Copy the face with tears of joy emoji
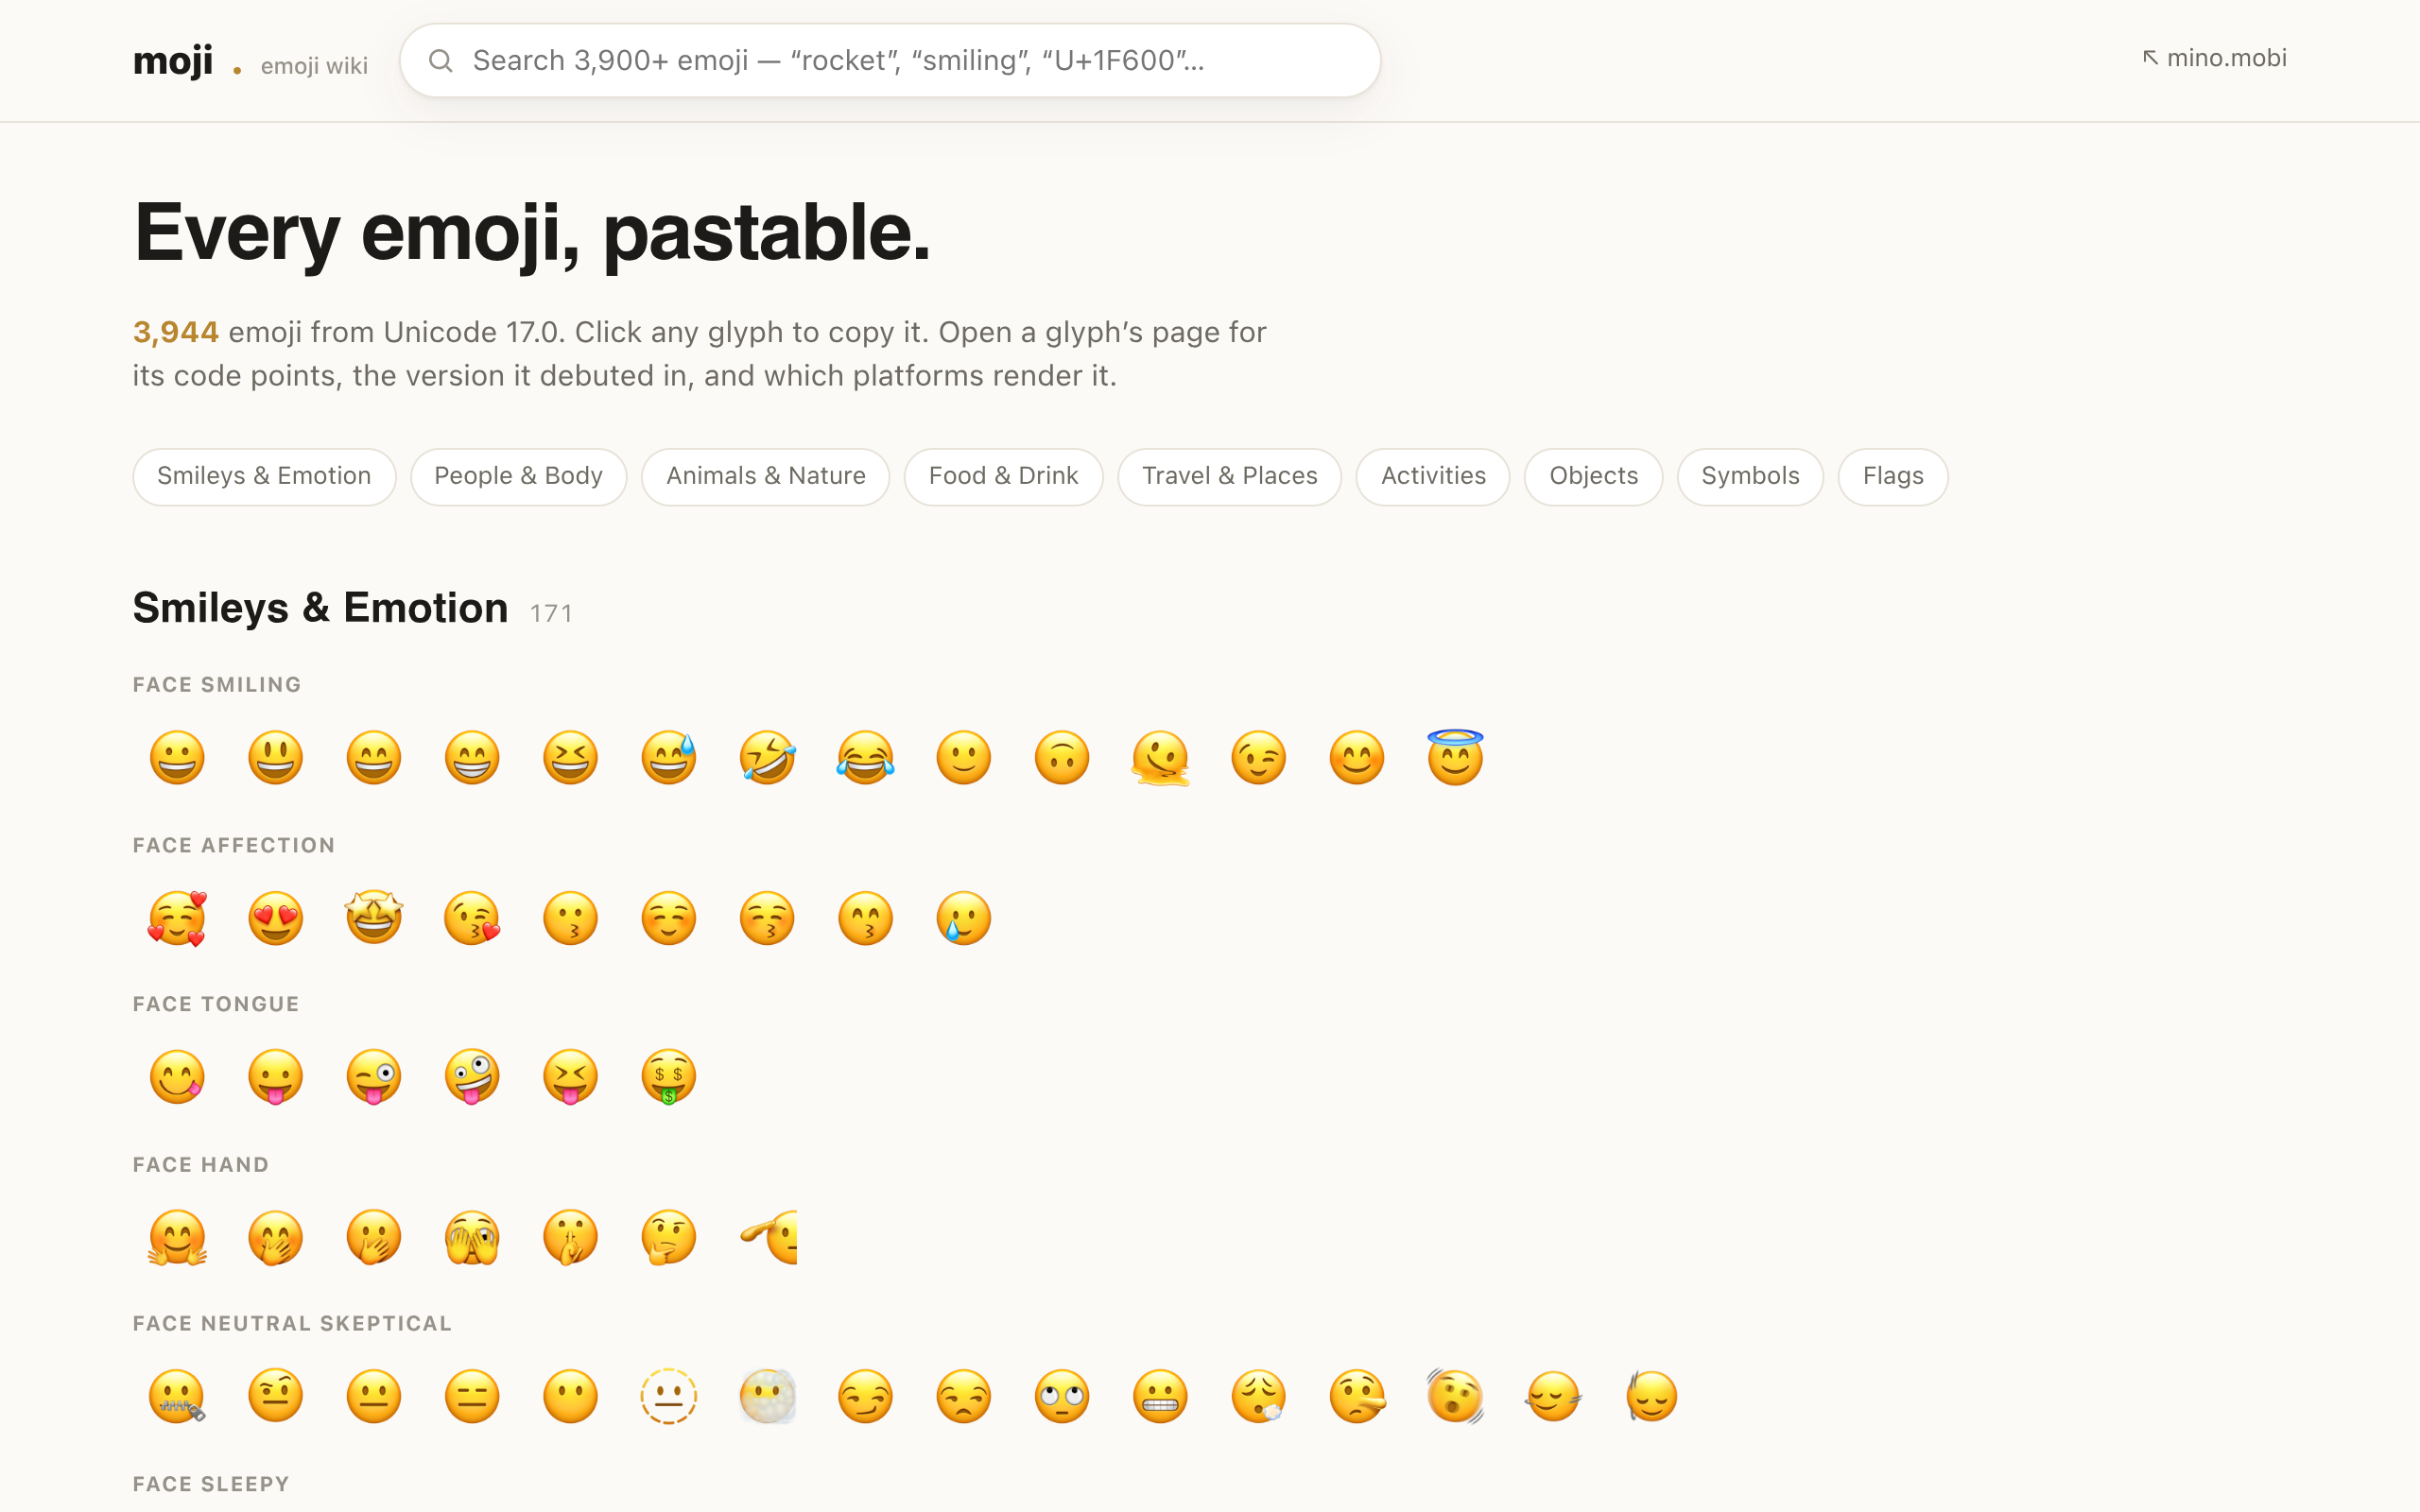Image resolution: width=2420 pixels, height=1512 pixels. tap(865, 757)
